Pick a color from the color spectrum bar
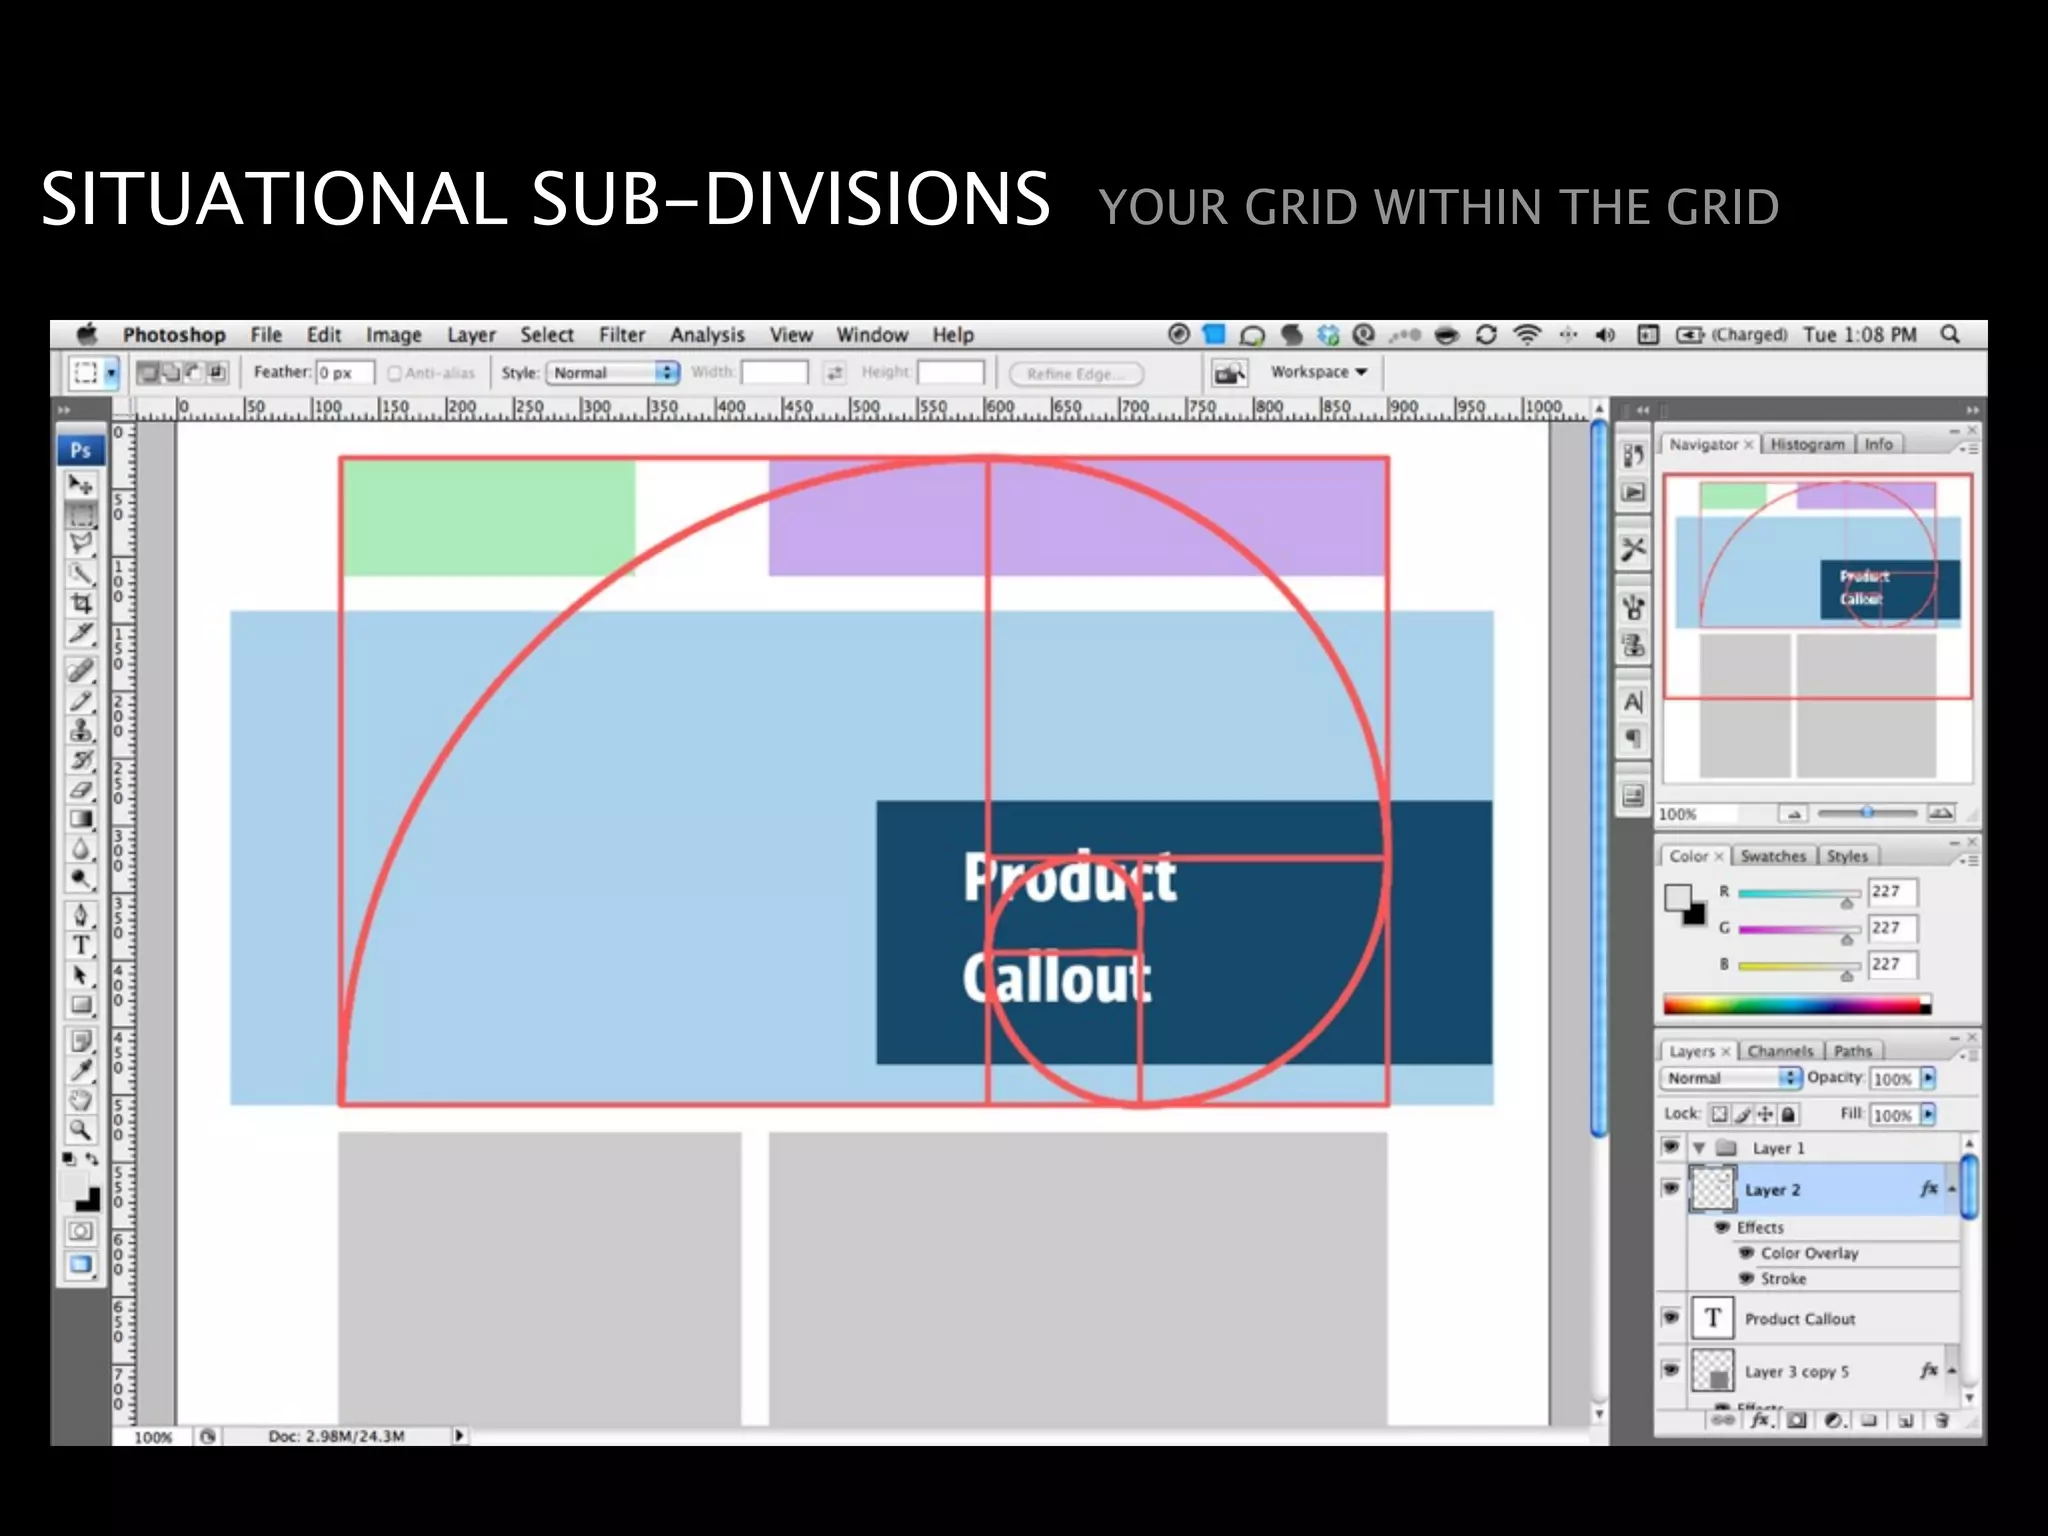2048x1536 pixels. [x=1797, y=1005]
